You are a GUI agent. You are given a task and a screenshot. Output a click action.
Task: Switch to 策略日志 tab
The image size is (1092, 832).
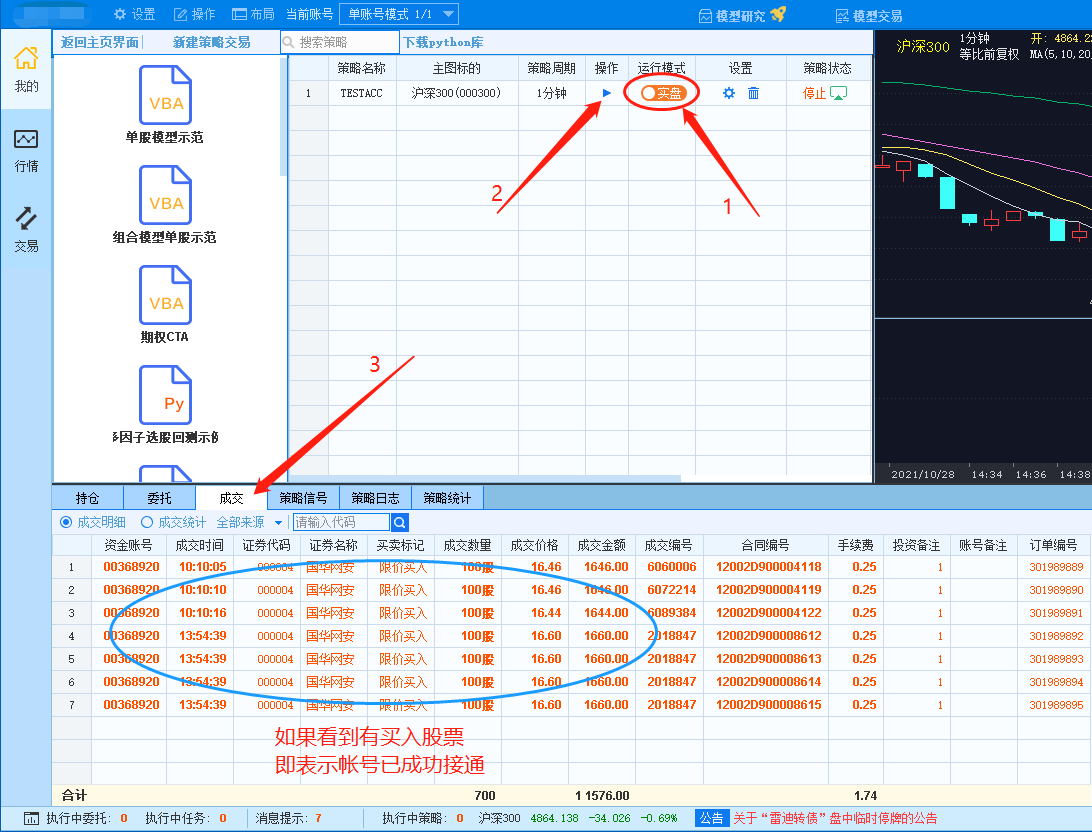tap(375, 498)
